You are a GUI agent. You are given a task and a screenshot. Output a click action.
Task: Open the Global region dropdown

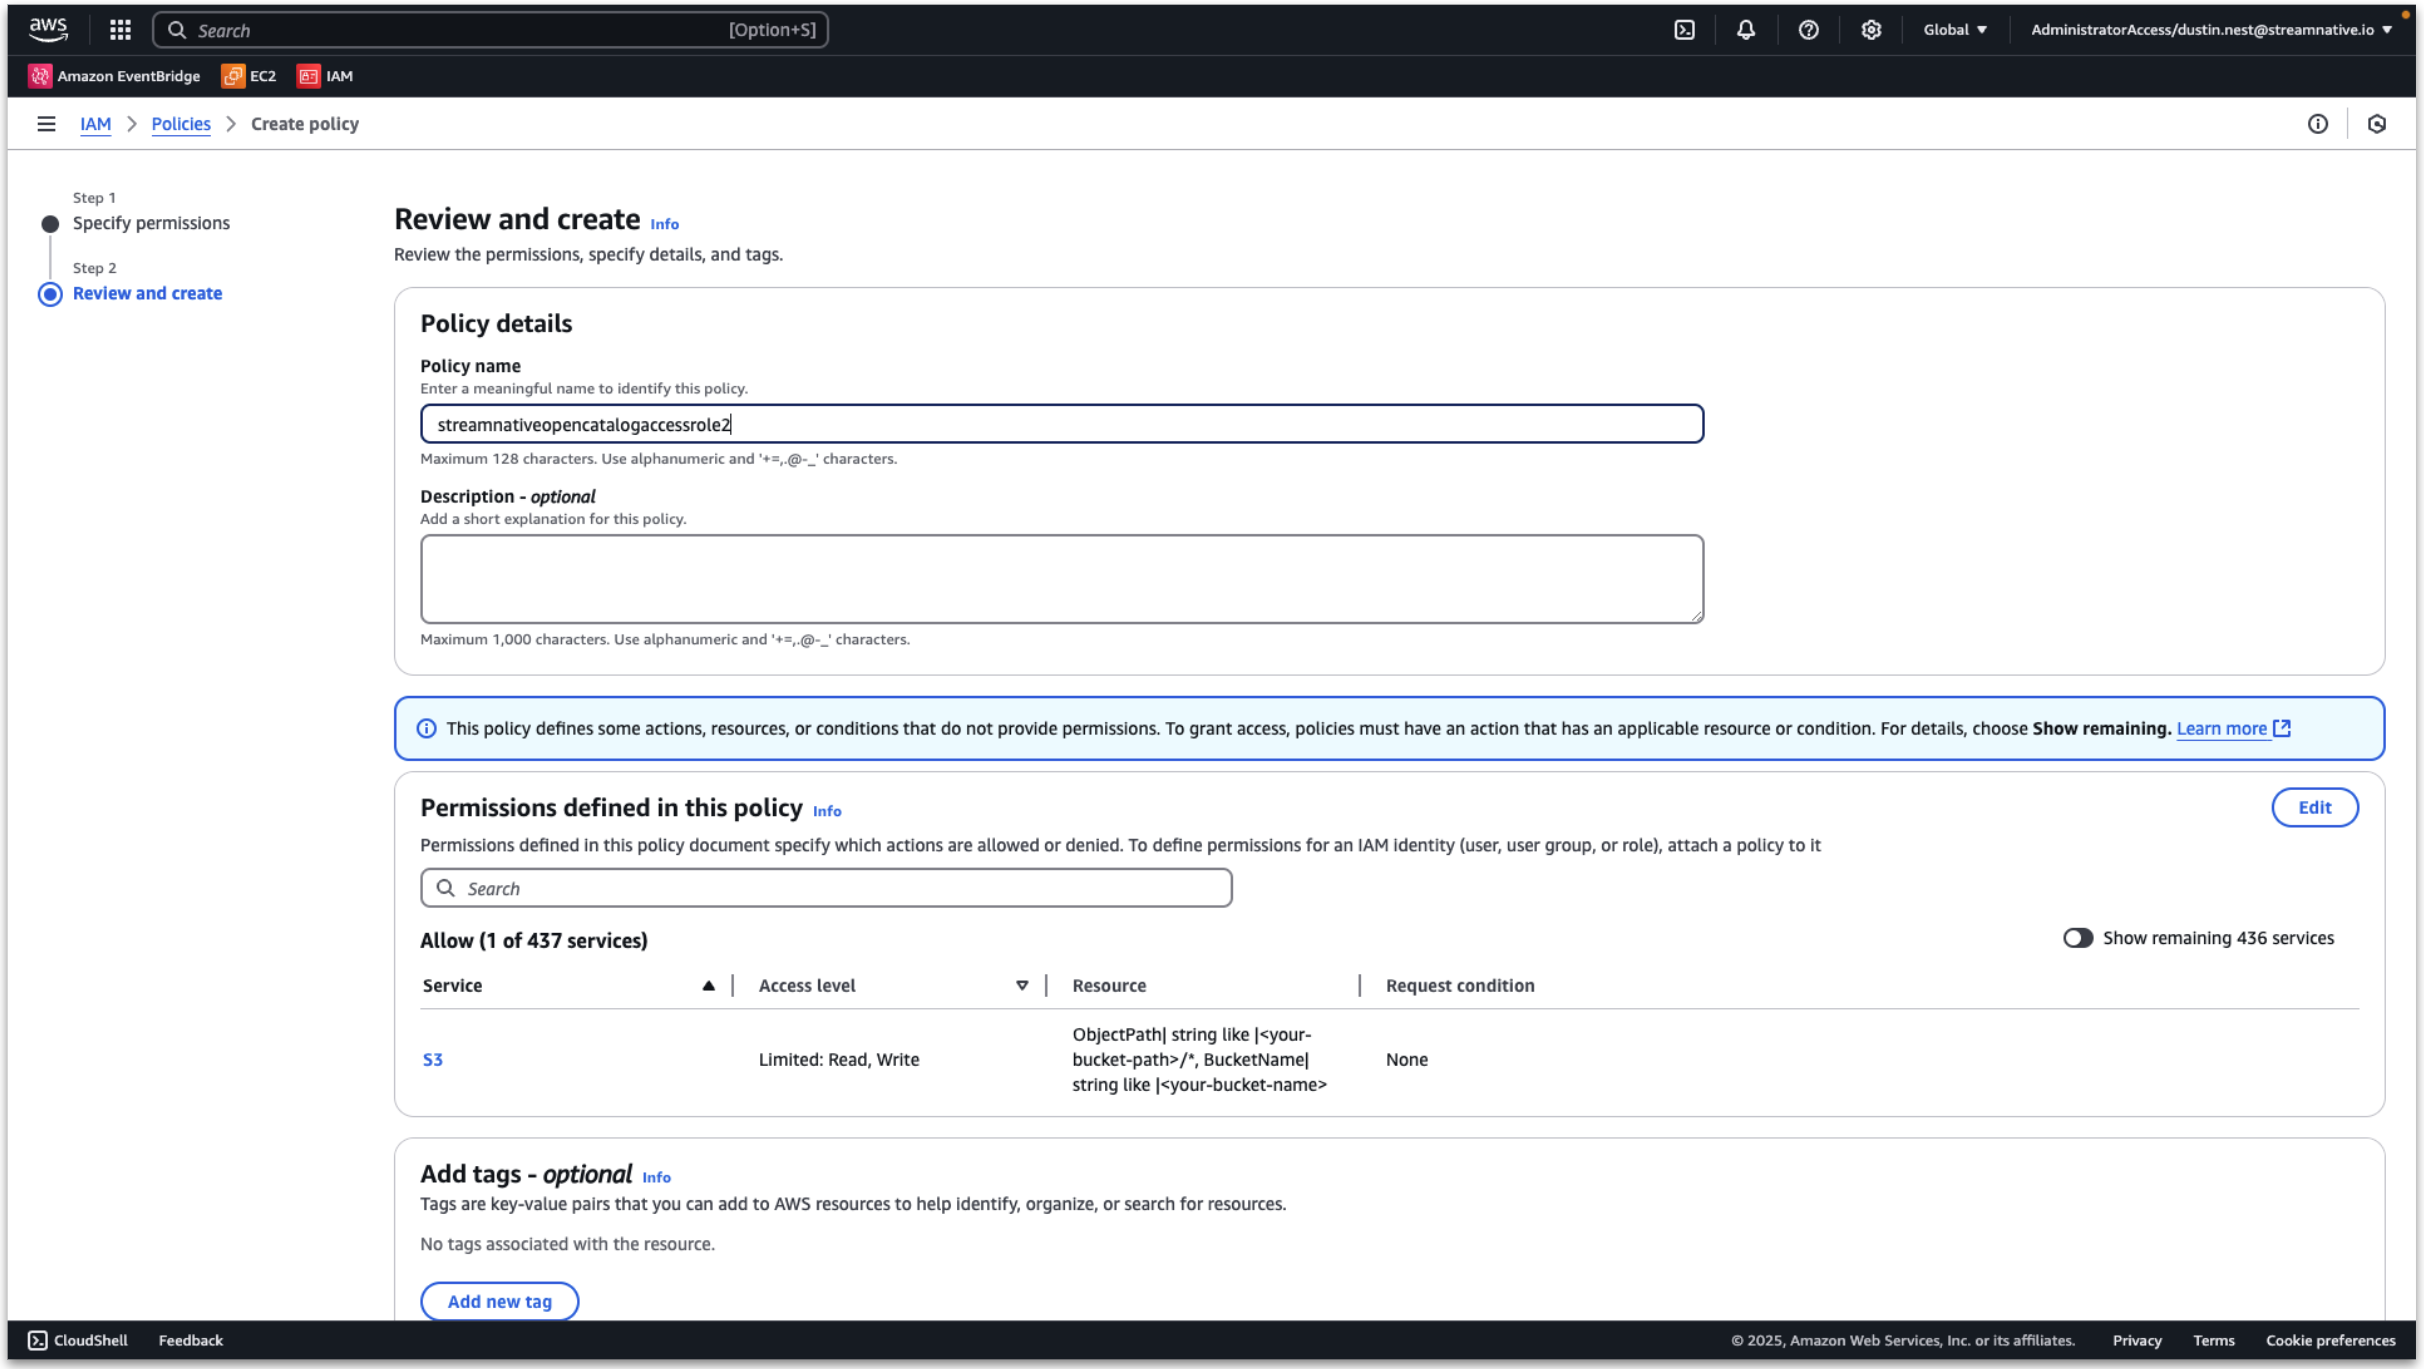[x=1952, y=29]
